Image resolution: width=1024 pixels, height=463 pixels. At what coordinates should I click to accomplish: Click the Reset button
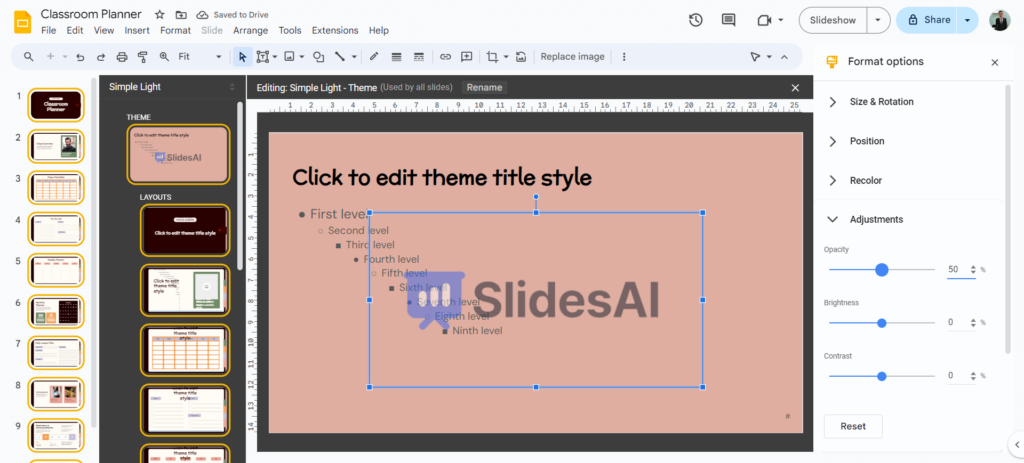(852, 426)
